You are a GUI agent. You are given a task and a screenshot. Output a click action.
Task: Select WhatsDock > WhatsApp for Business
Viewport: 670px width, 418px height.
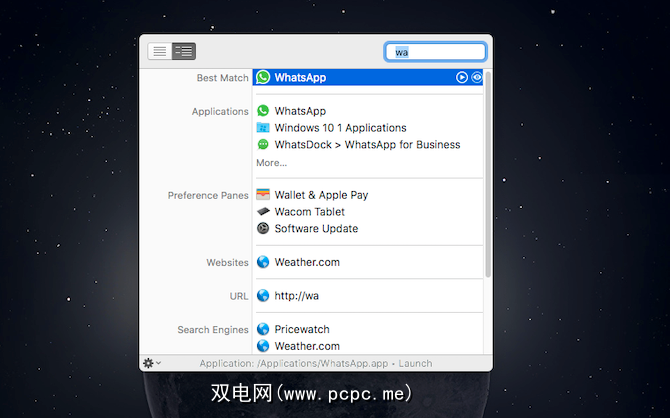click(367, 144)
